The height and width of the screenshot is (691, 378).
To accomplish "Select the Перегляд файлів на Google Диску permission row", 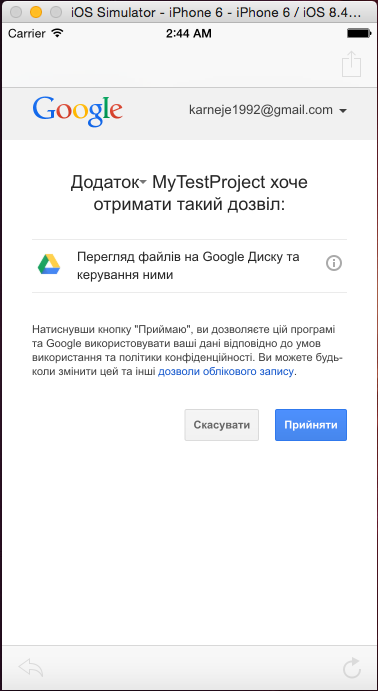I will coord(189,266).
